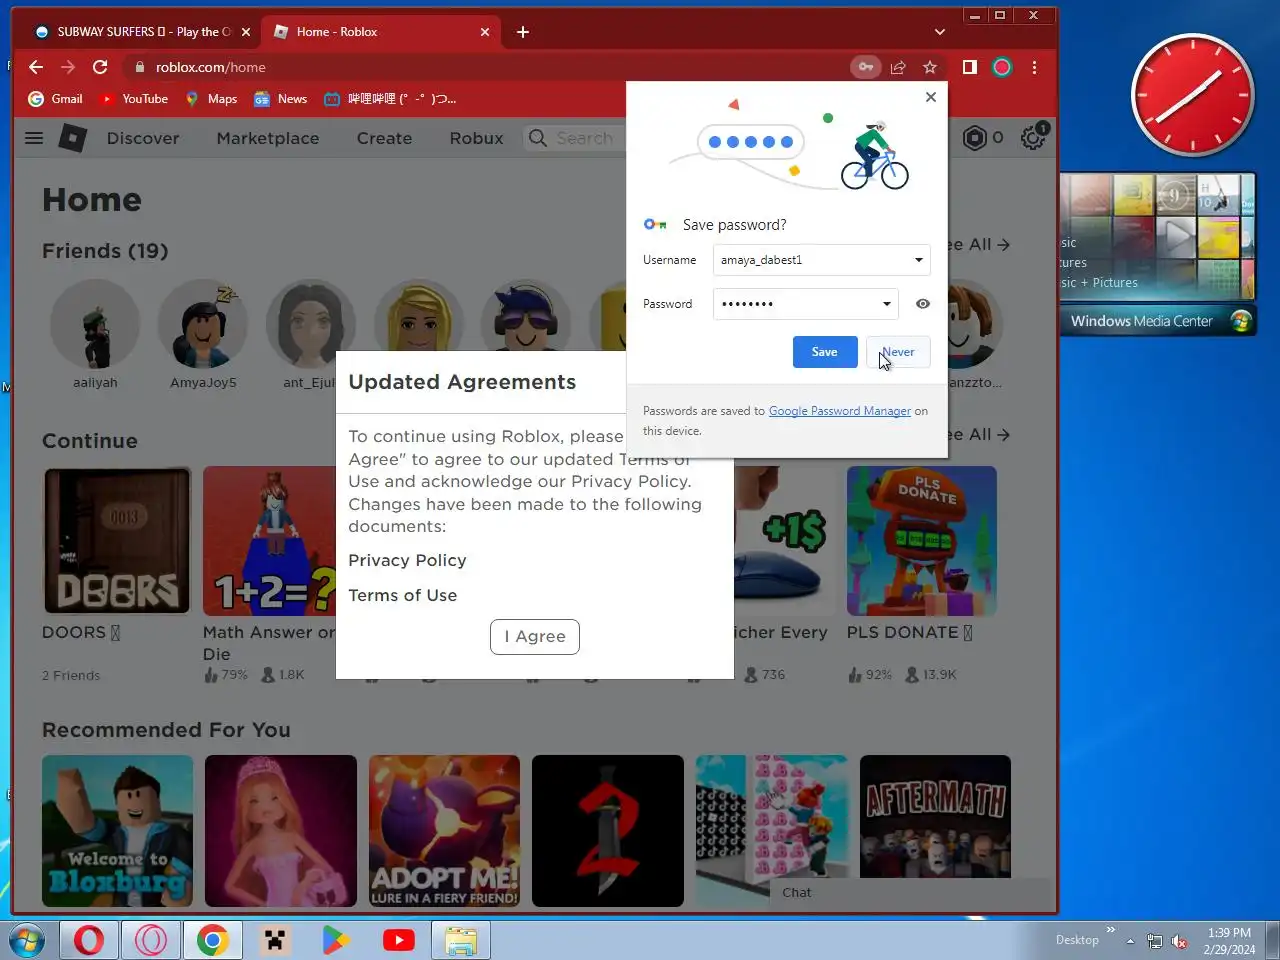The height and width of the screenshot is (960, 1280).
Task: Open the Privacy Policy document link
Action: [407, 560]
